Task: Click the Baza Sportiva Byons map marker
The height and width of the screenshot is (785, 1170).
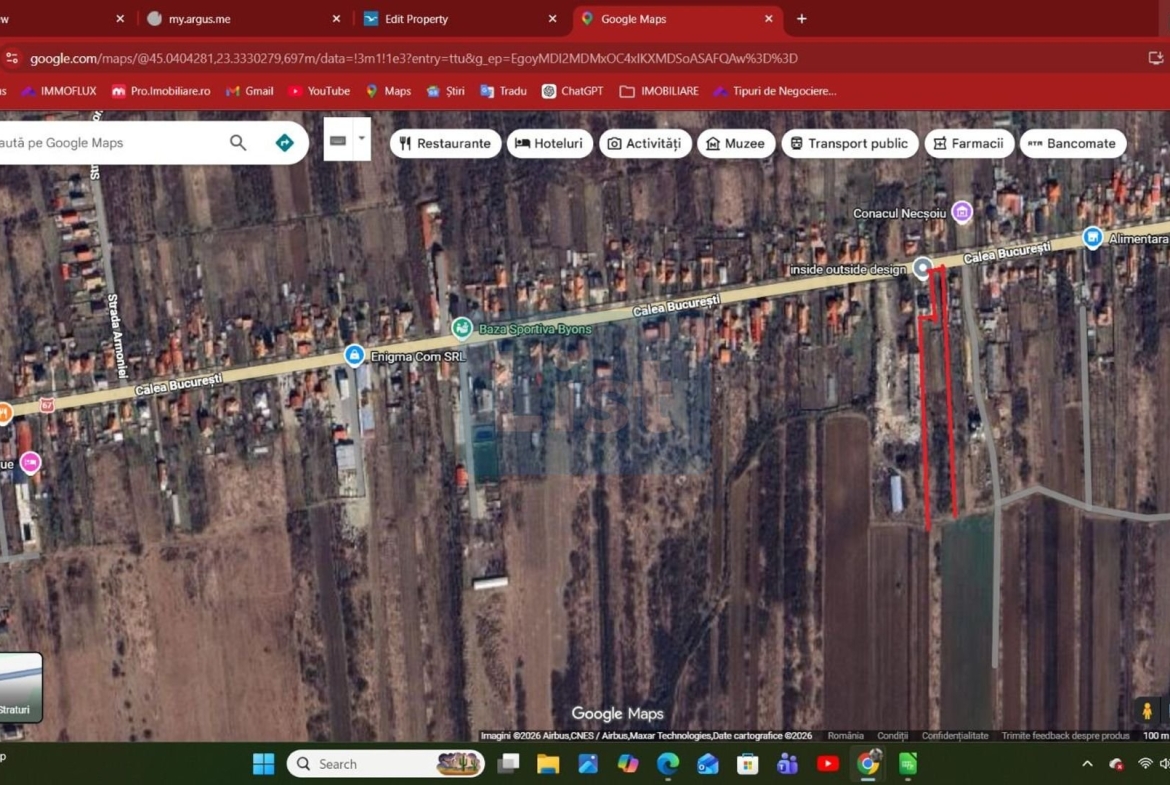Action: (461, 328)
